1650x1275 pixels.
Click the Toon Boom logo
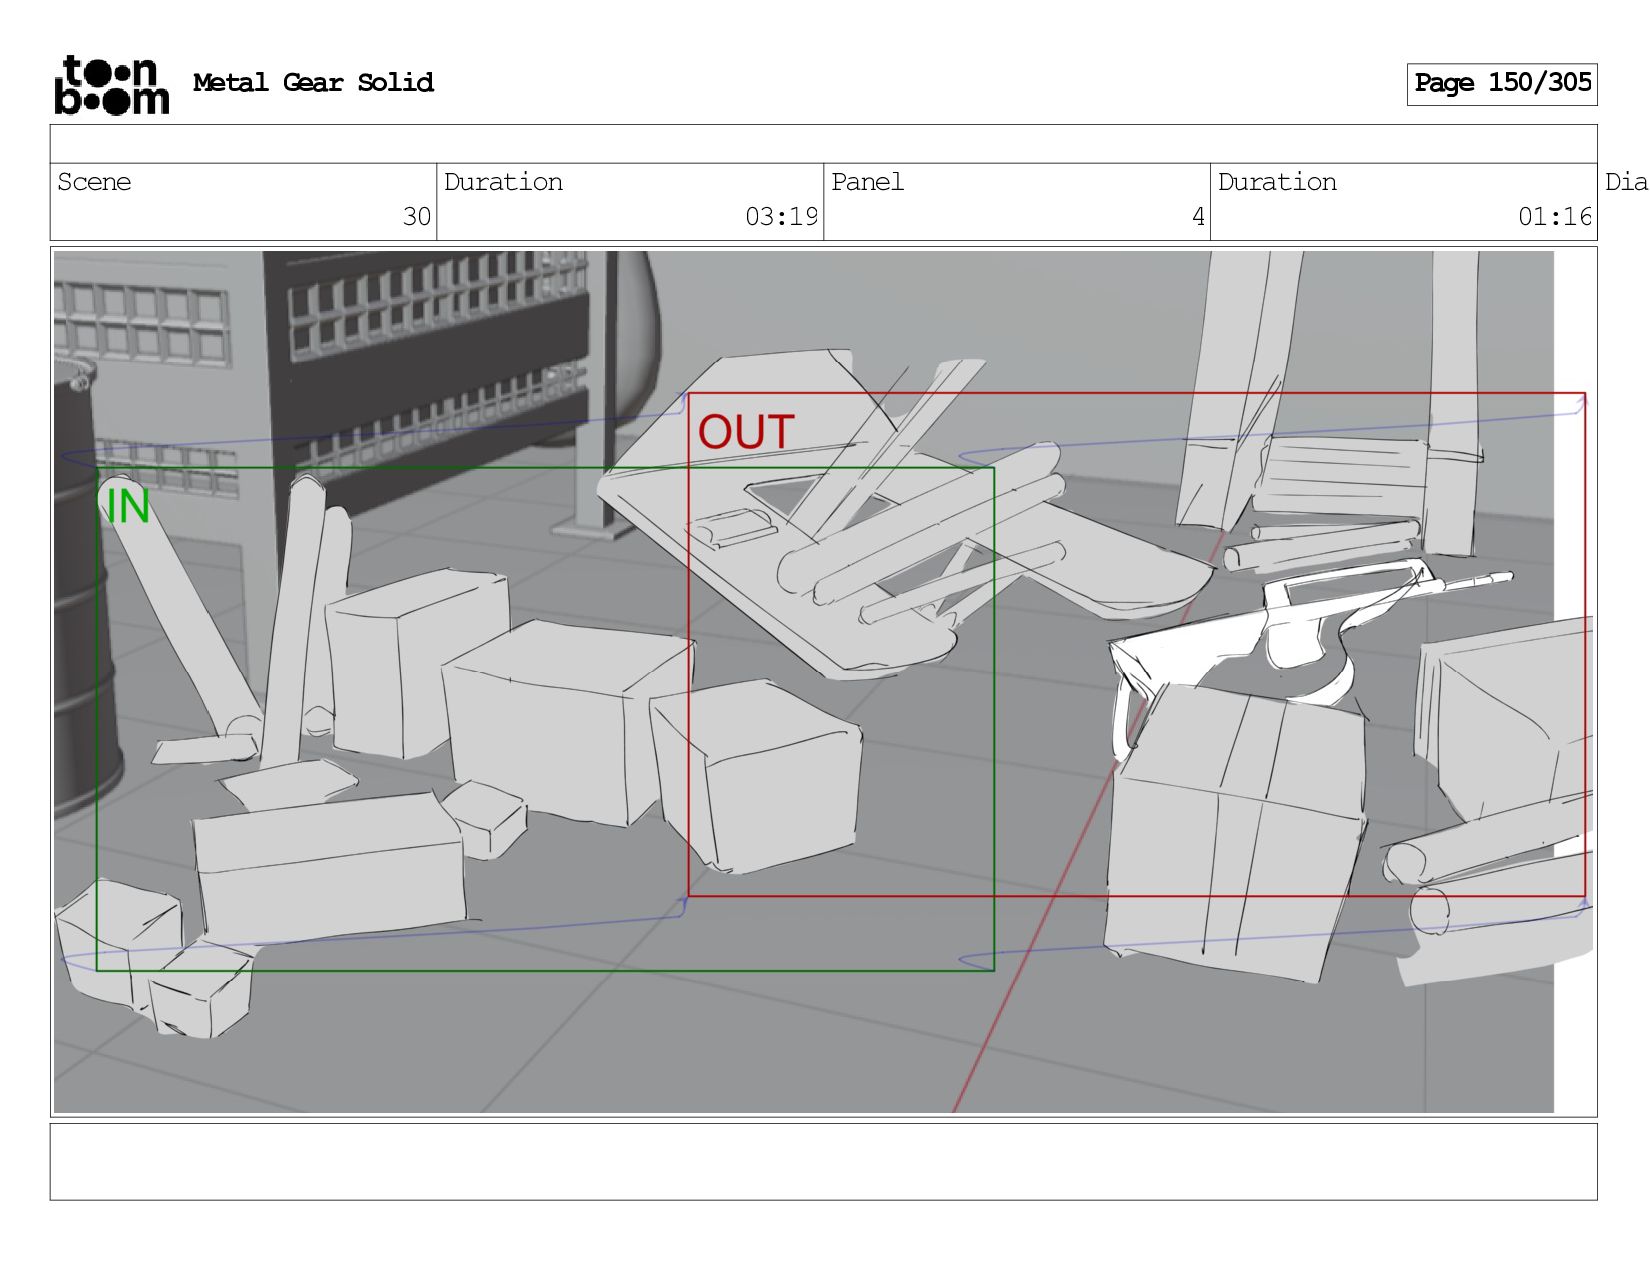click(111, 85)
